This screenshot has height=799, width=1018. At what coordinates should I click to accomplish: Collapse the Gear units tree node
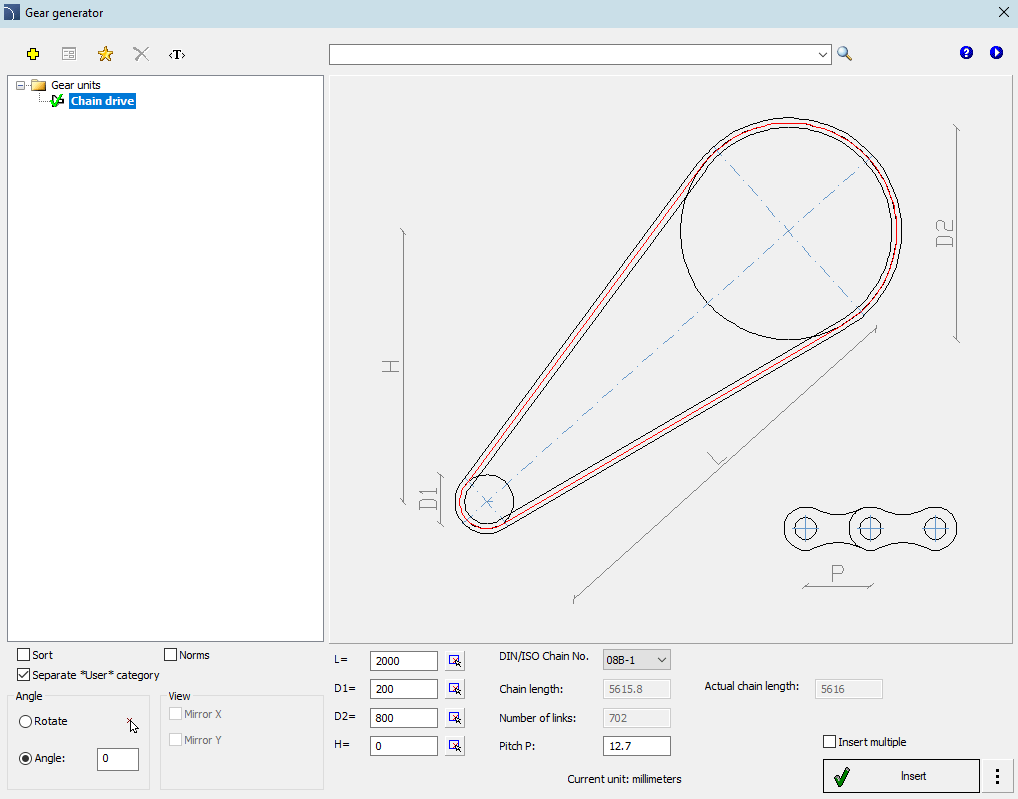point(20,85)
